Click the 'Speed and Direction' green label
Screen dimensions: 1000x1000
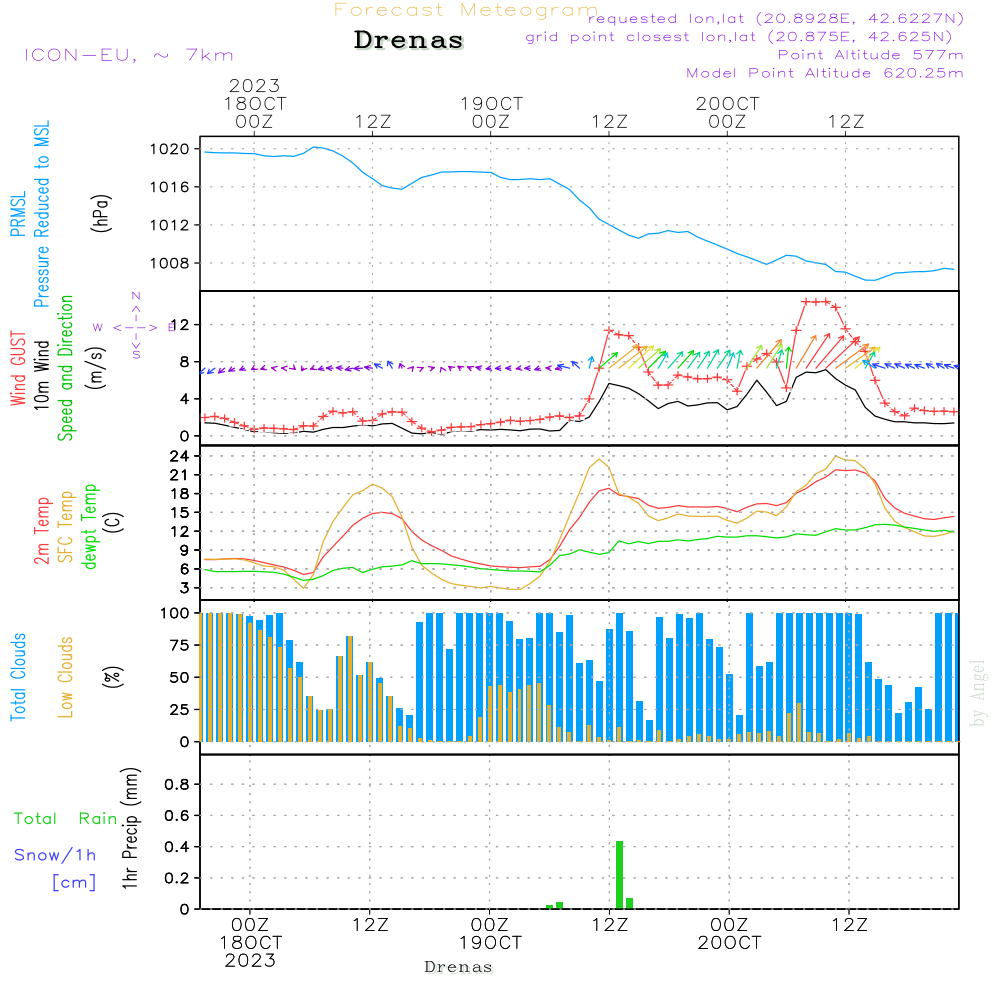(66, 368)
